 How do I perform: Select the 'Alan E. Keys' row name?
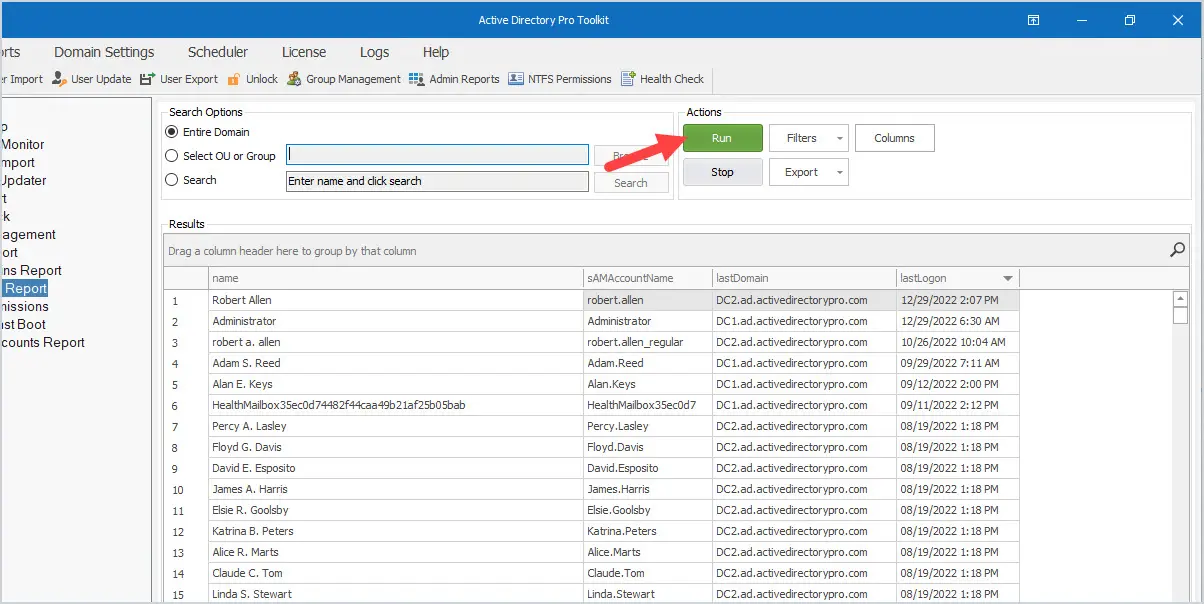(395, 384)
